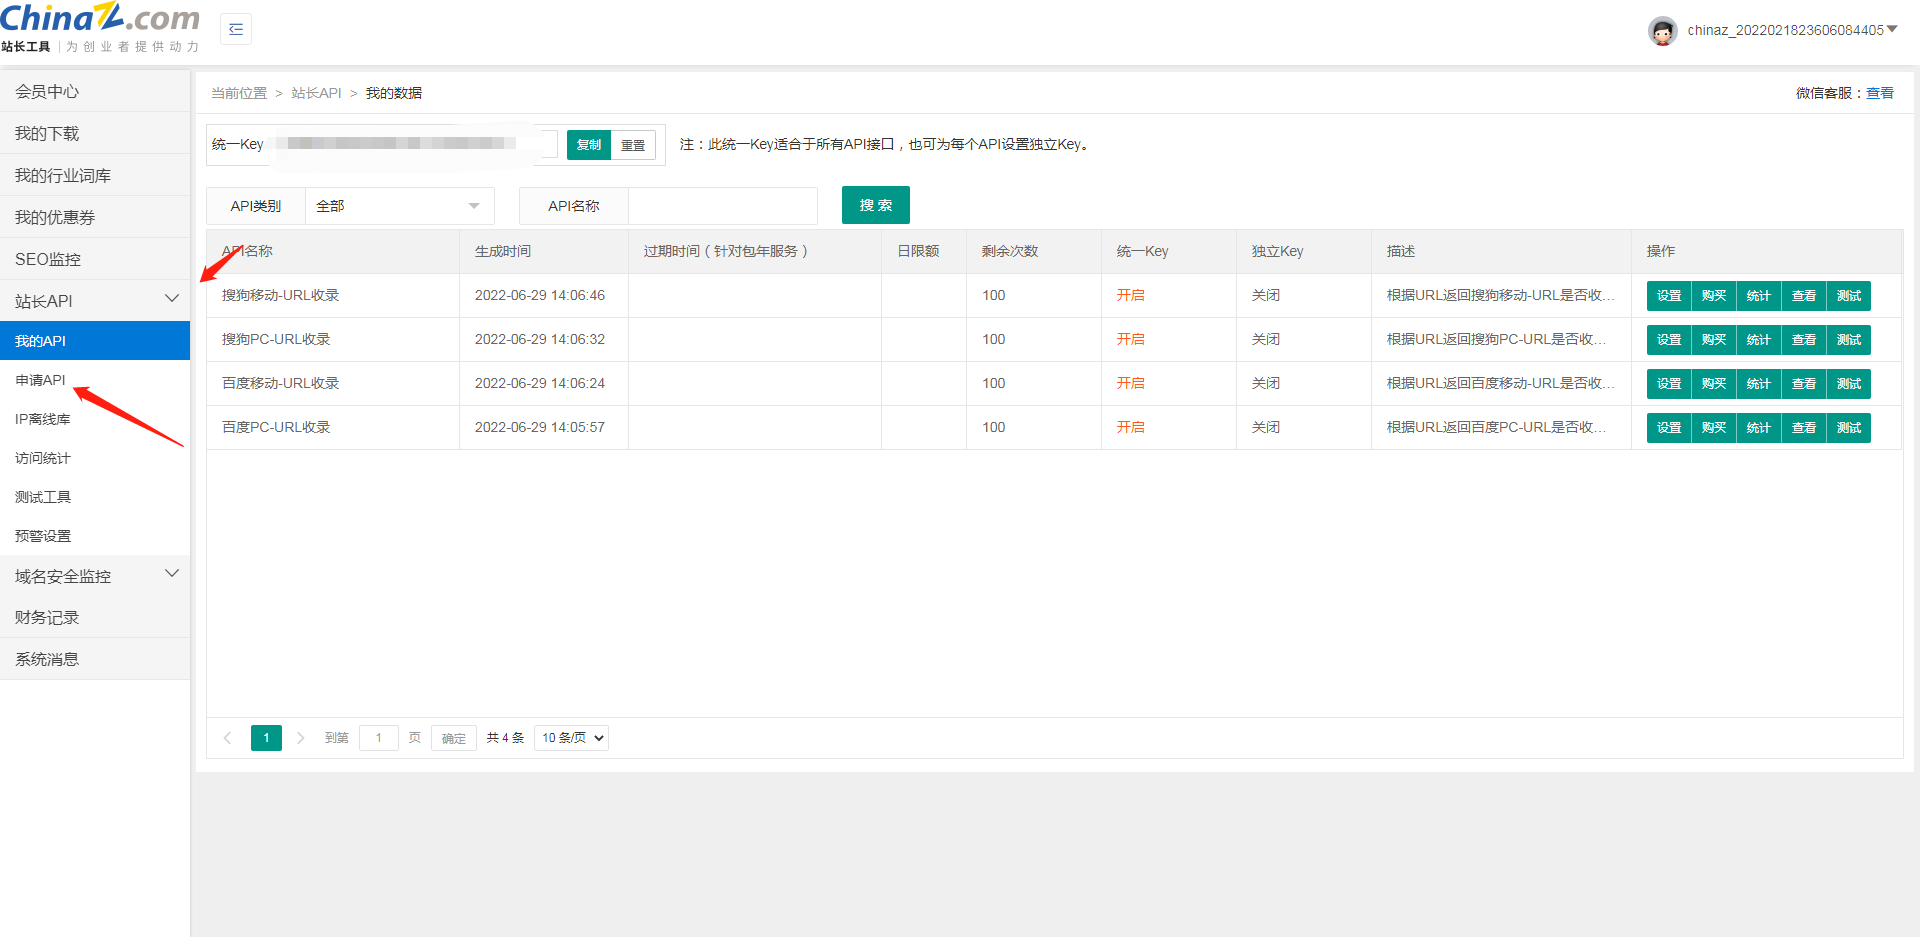Select 申请API submenu item

(95, 380)
